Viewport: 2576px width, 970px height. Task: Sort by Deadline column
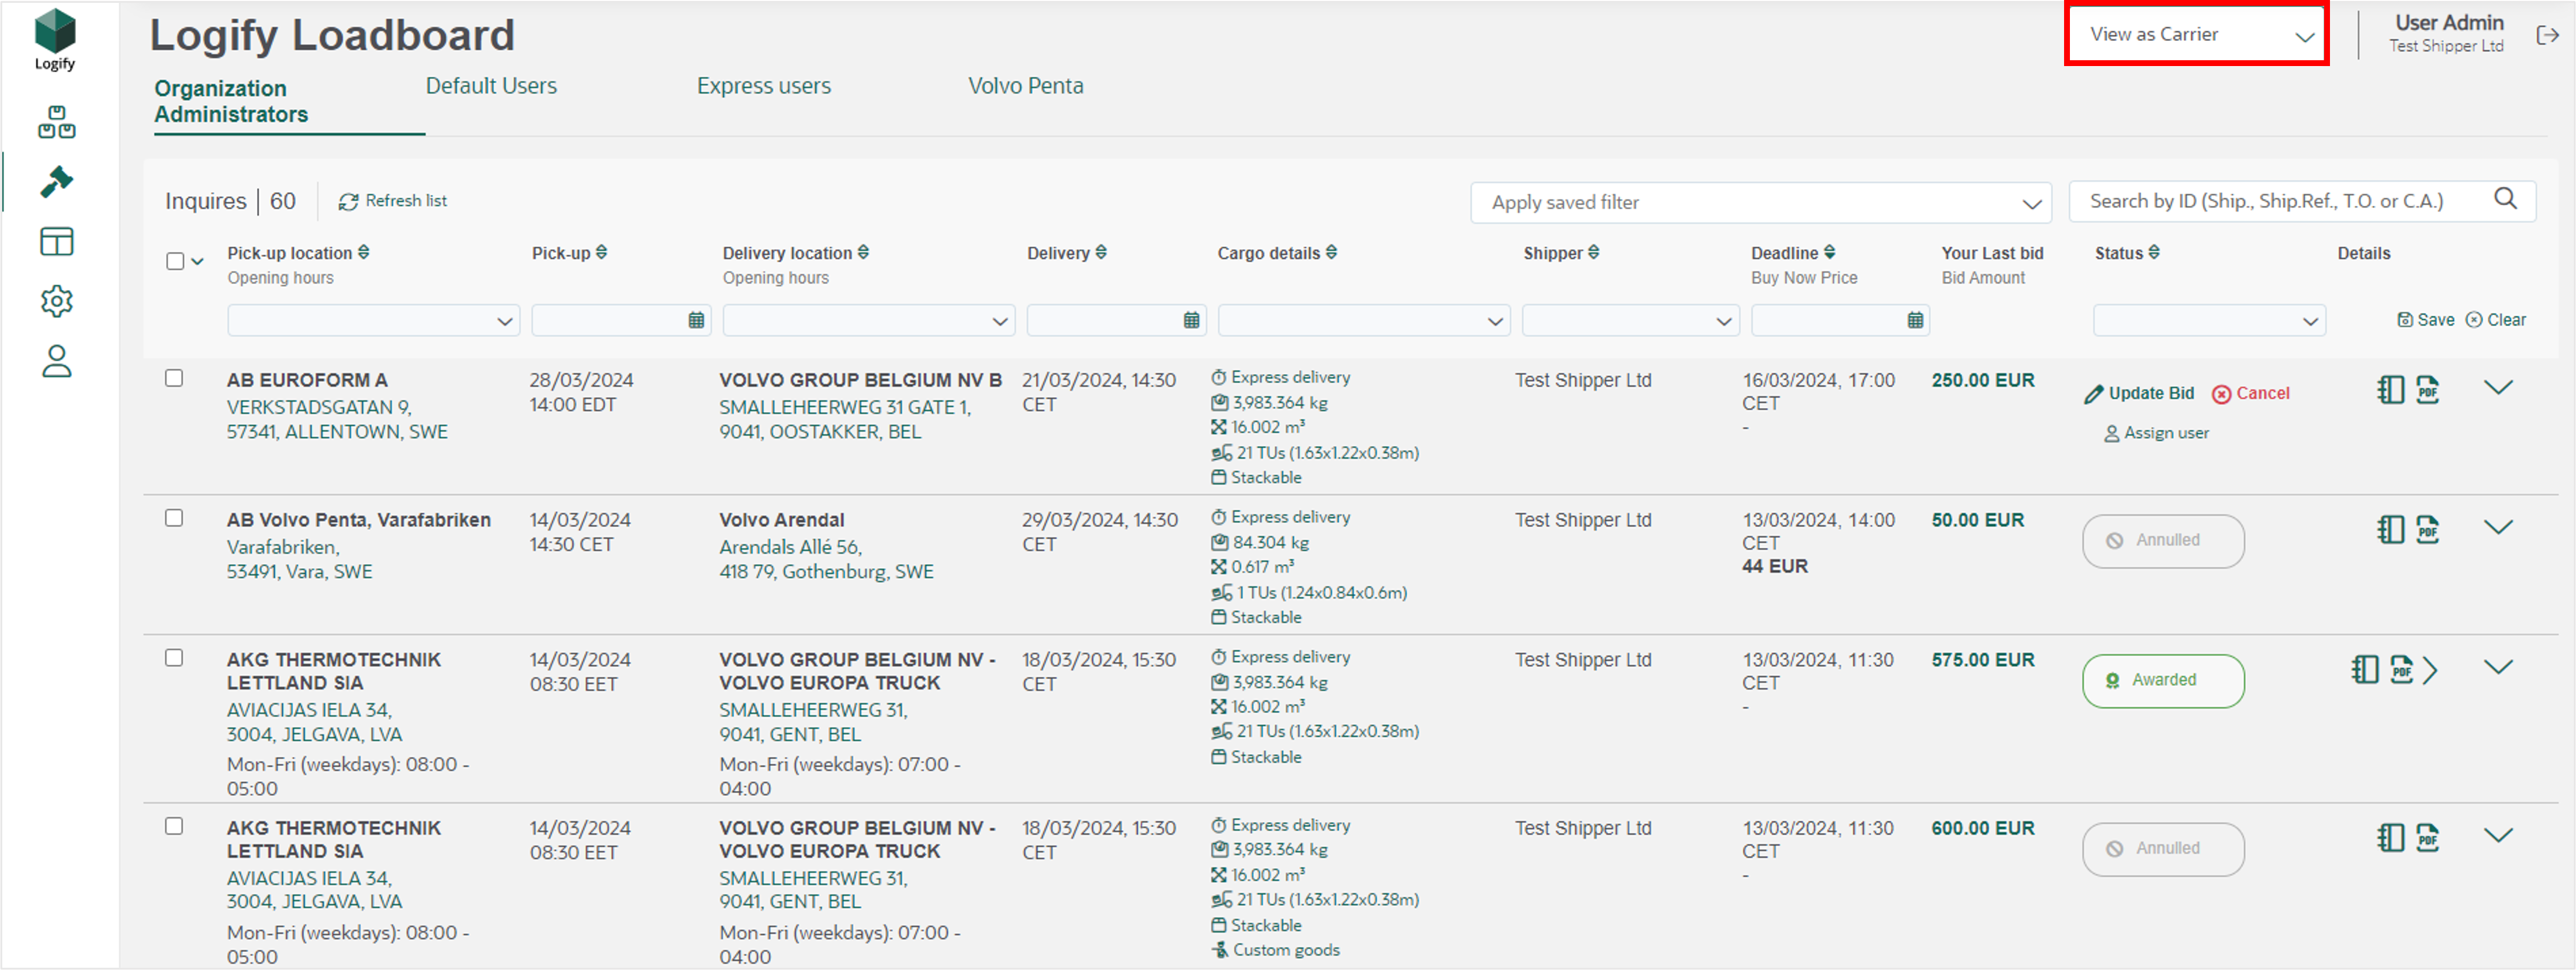point(1829,252)
